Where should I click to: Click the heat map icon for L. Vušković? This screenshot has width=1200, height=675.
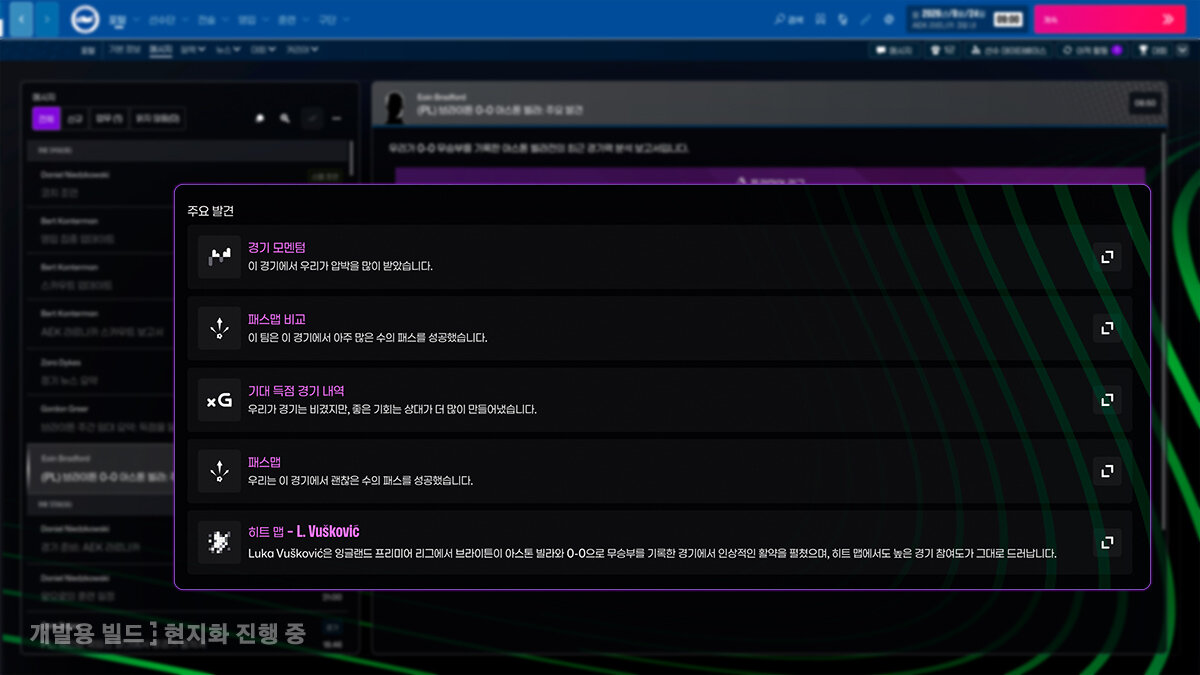[x=219, y=542]
